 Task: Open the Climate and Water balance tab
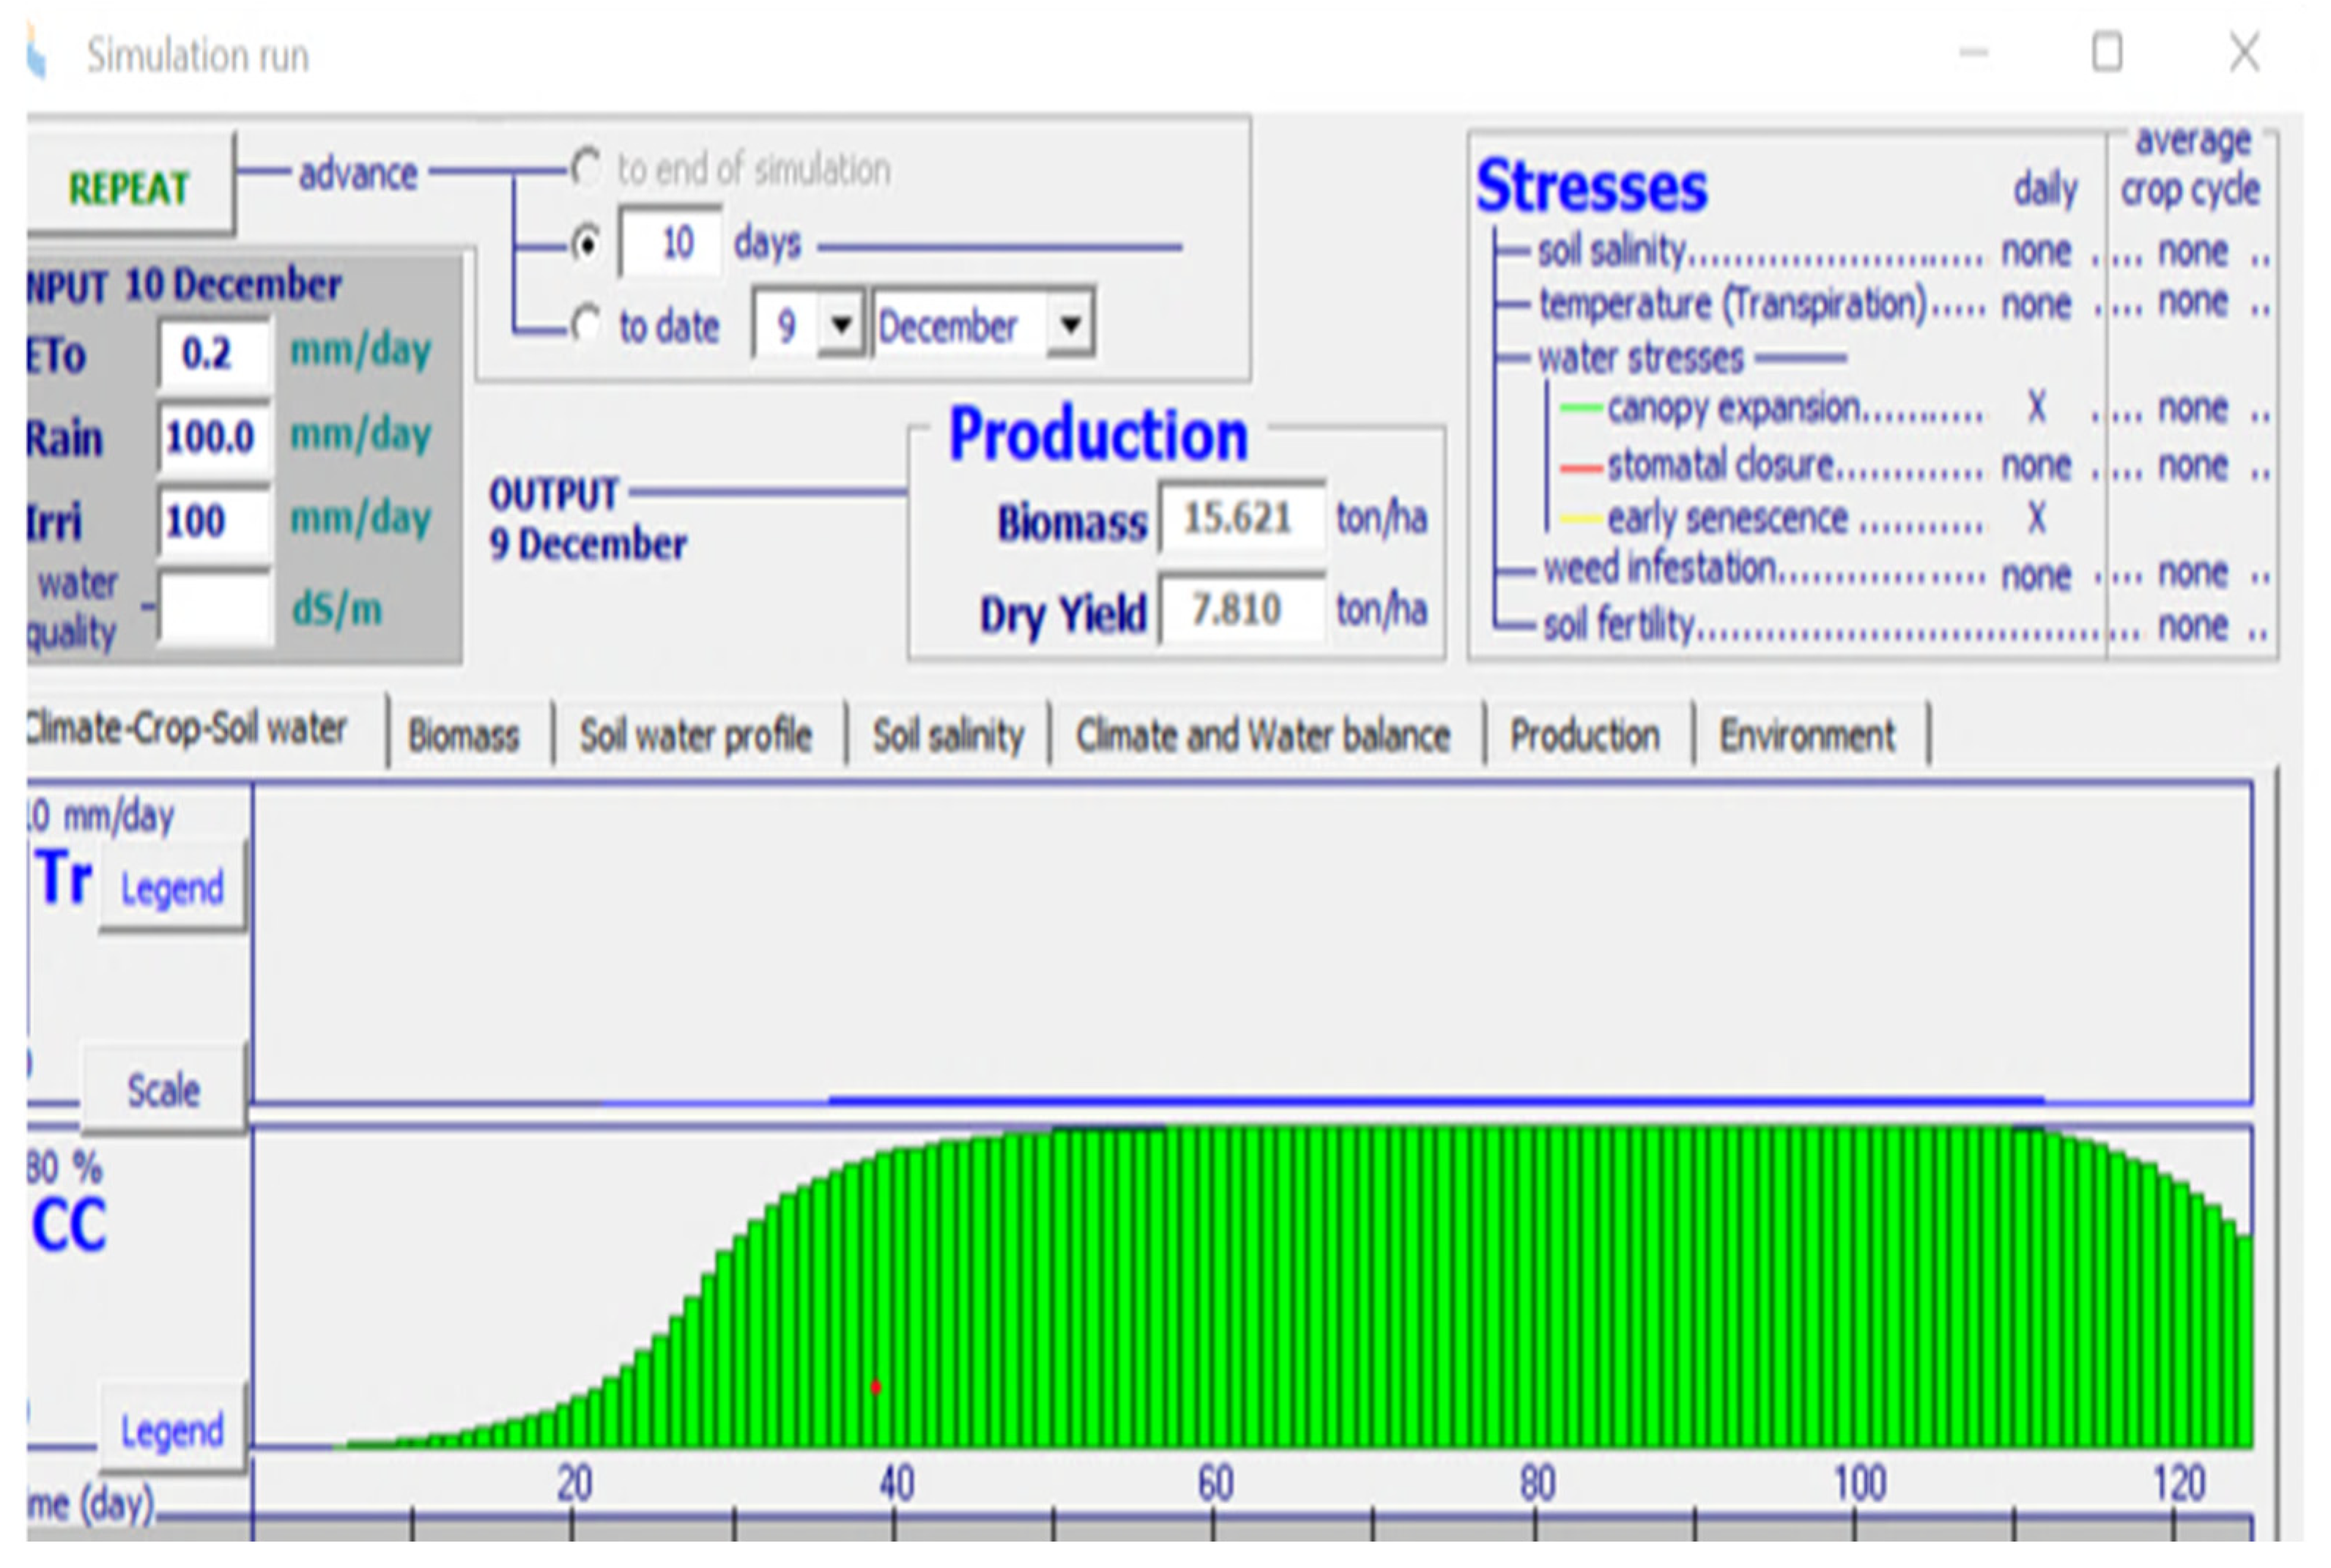pos(1263,736)
